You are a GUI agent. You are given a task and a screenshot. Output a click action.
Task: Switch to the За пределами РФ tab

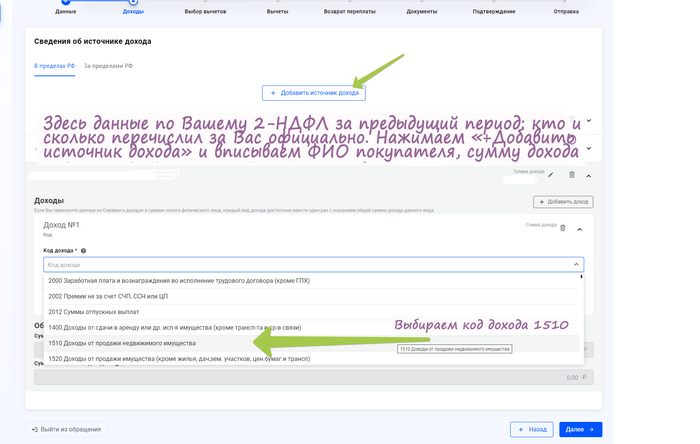108,66
